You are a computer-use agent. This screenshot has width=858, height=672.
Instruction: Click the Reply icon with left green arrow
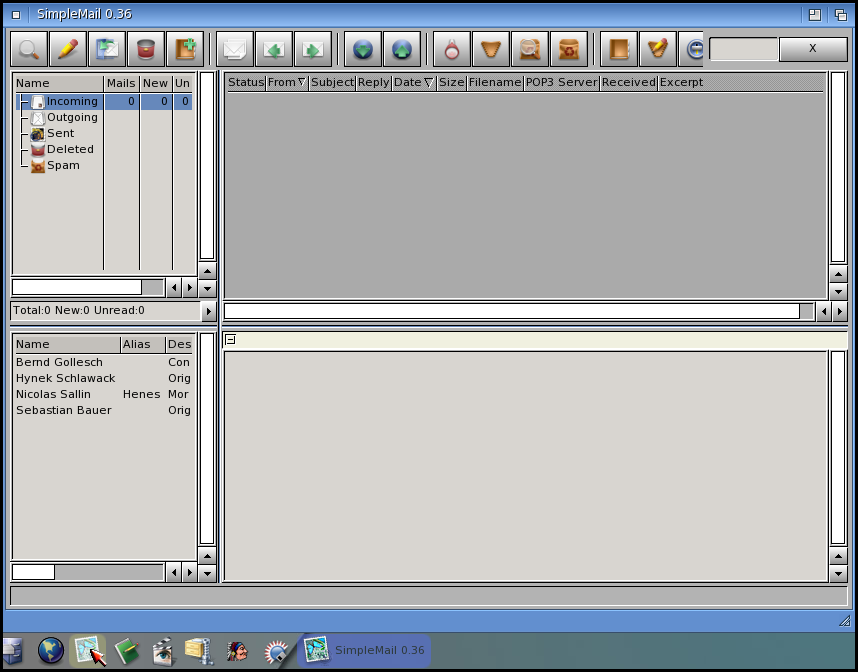point(274,49)
